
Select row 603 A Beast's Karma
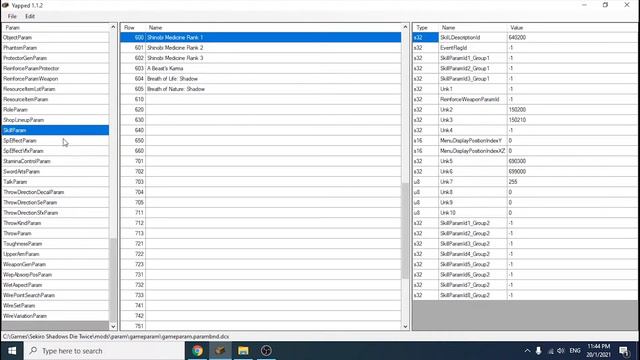[x=261, y=68]
